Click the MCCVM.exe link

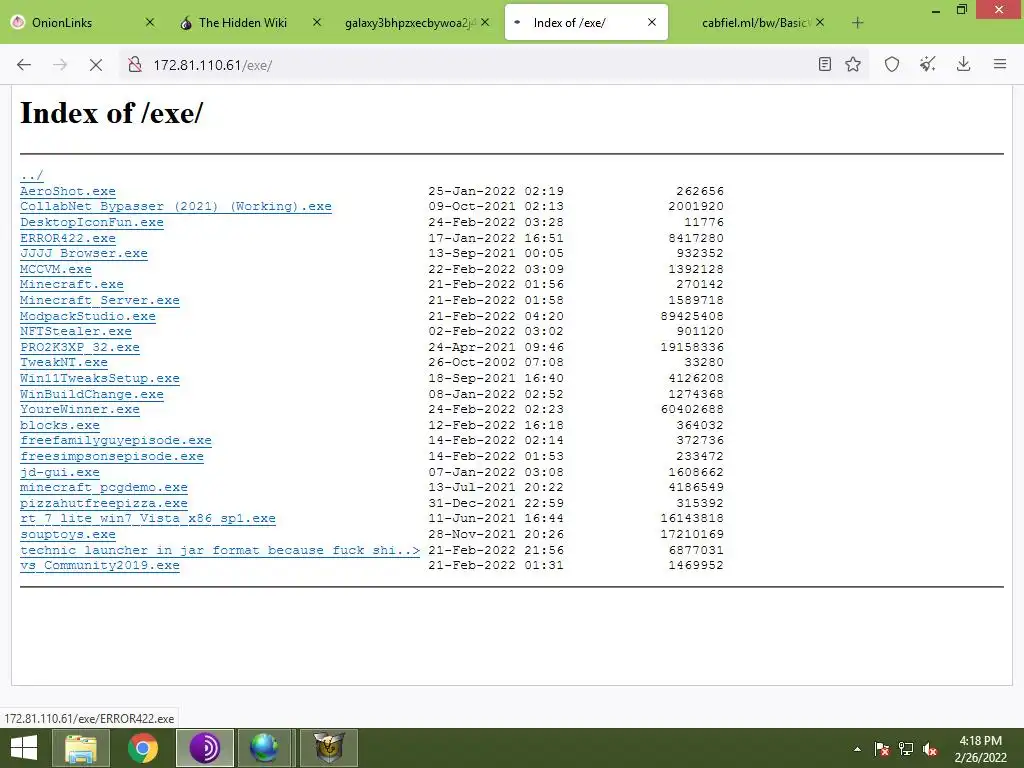pos(56,269)
